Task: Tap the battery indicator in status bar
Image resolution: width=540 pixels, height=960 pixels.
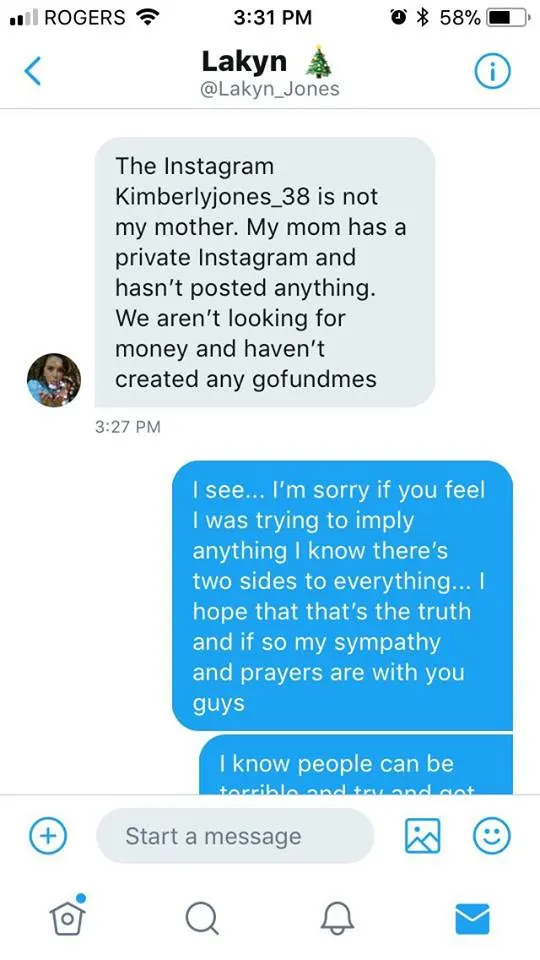Action: tap(508, 18)
